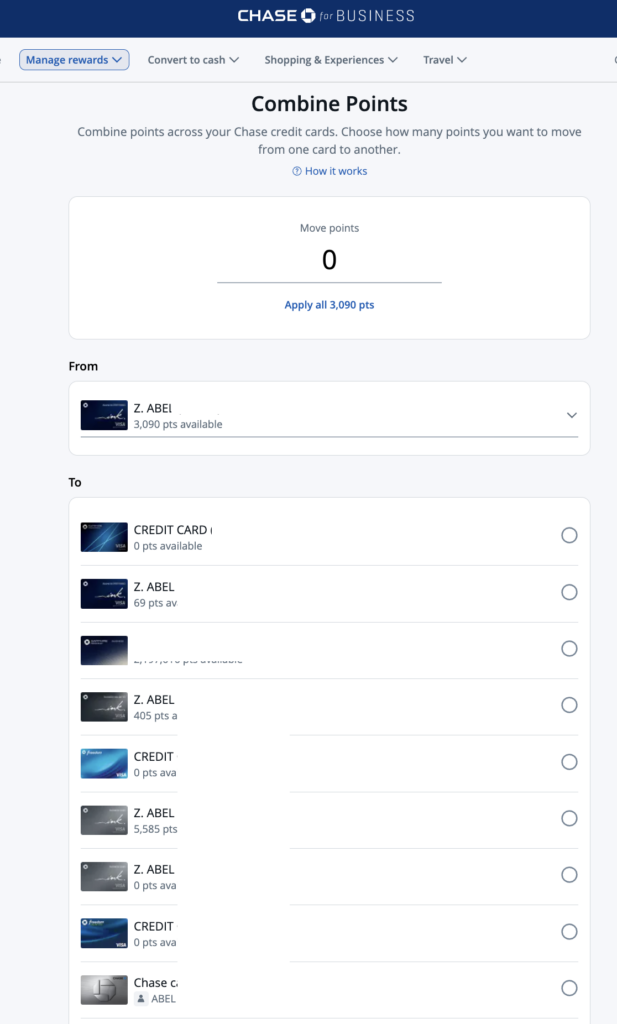Image resolution: width=617 pixels, height=1024 pixels.
Task: Open the Shopping & Experiences dropdown
Action: (x=330, y=60)
